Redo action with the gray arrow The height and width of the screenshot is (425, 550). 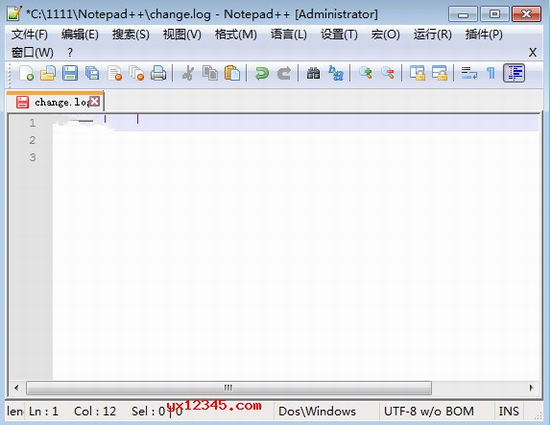tap(284, 73)
